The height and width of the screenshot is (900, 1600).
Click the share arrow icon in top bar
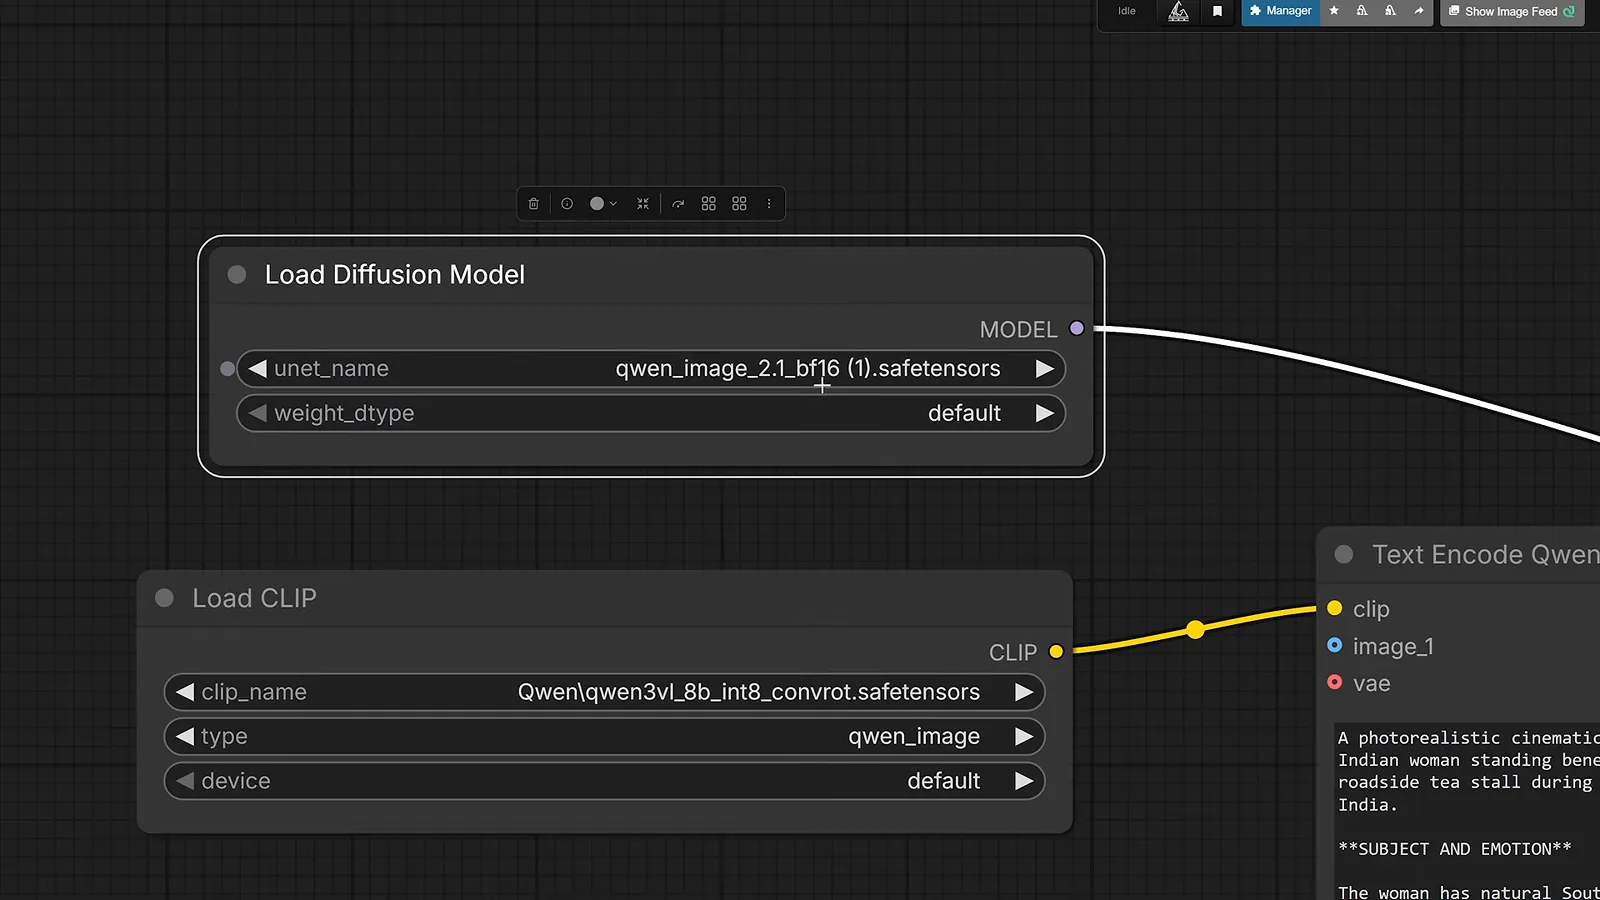1419,11
